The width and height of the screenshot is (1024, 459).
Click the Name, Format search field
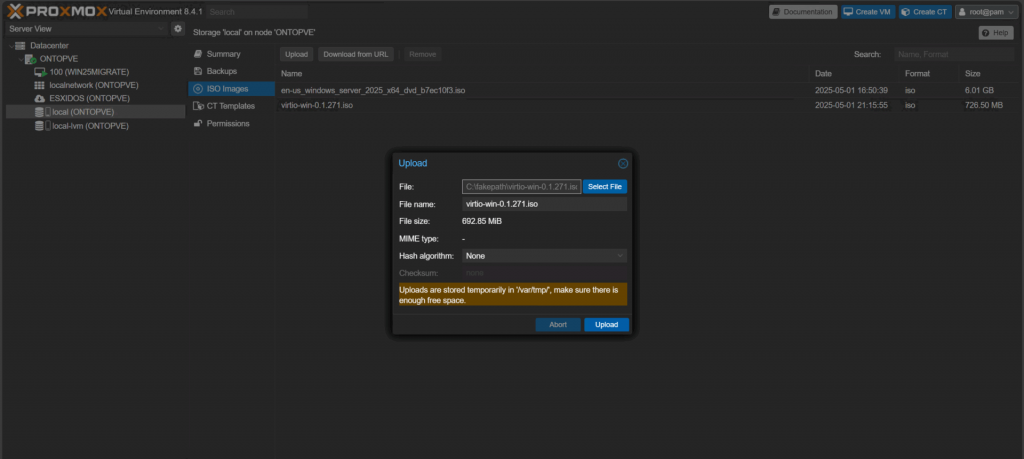tap(954, 54)
